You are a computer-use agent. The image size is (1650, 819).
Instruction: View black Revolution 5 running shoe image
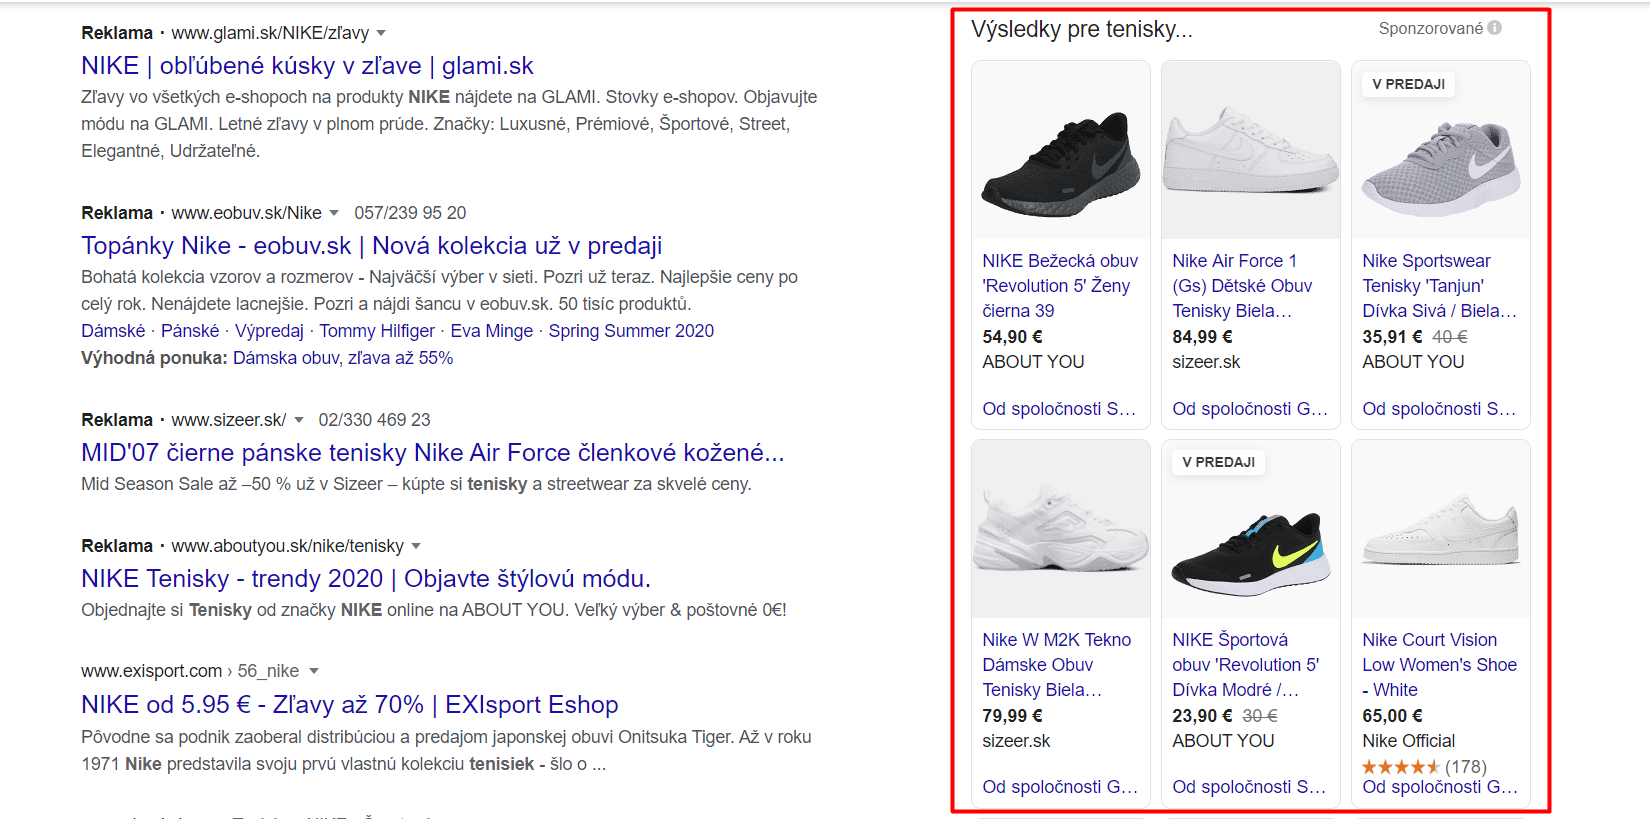[1061, 150]
